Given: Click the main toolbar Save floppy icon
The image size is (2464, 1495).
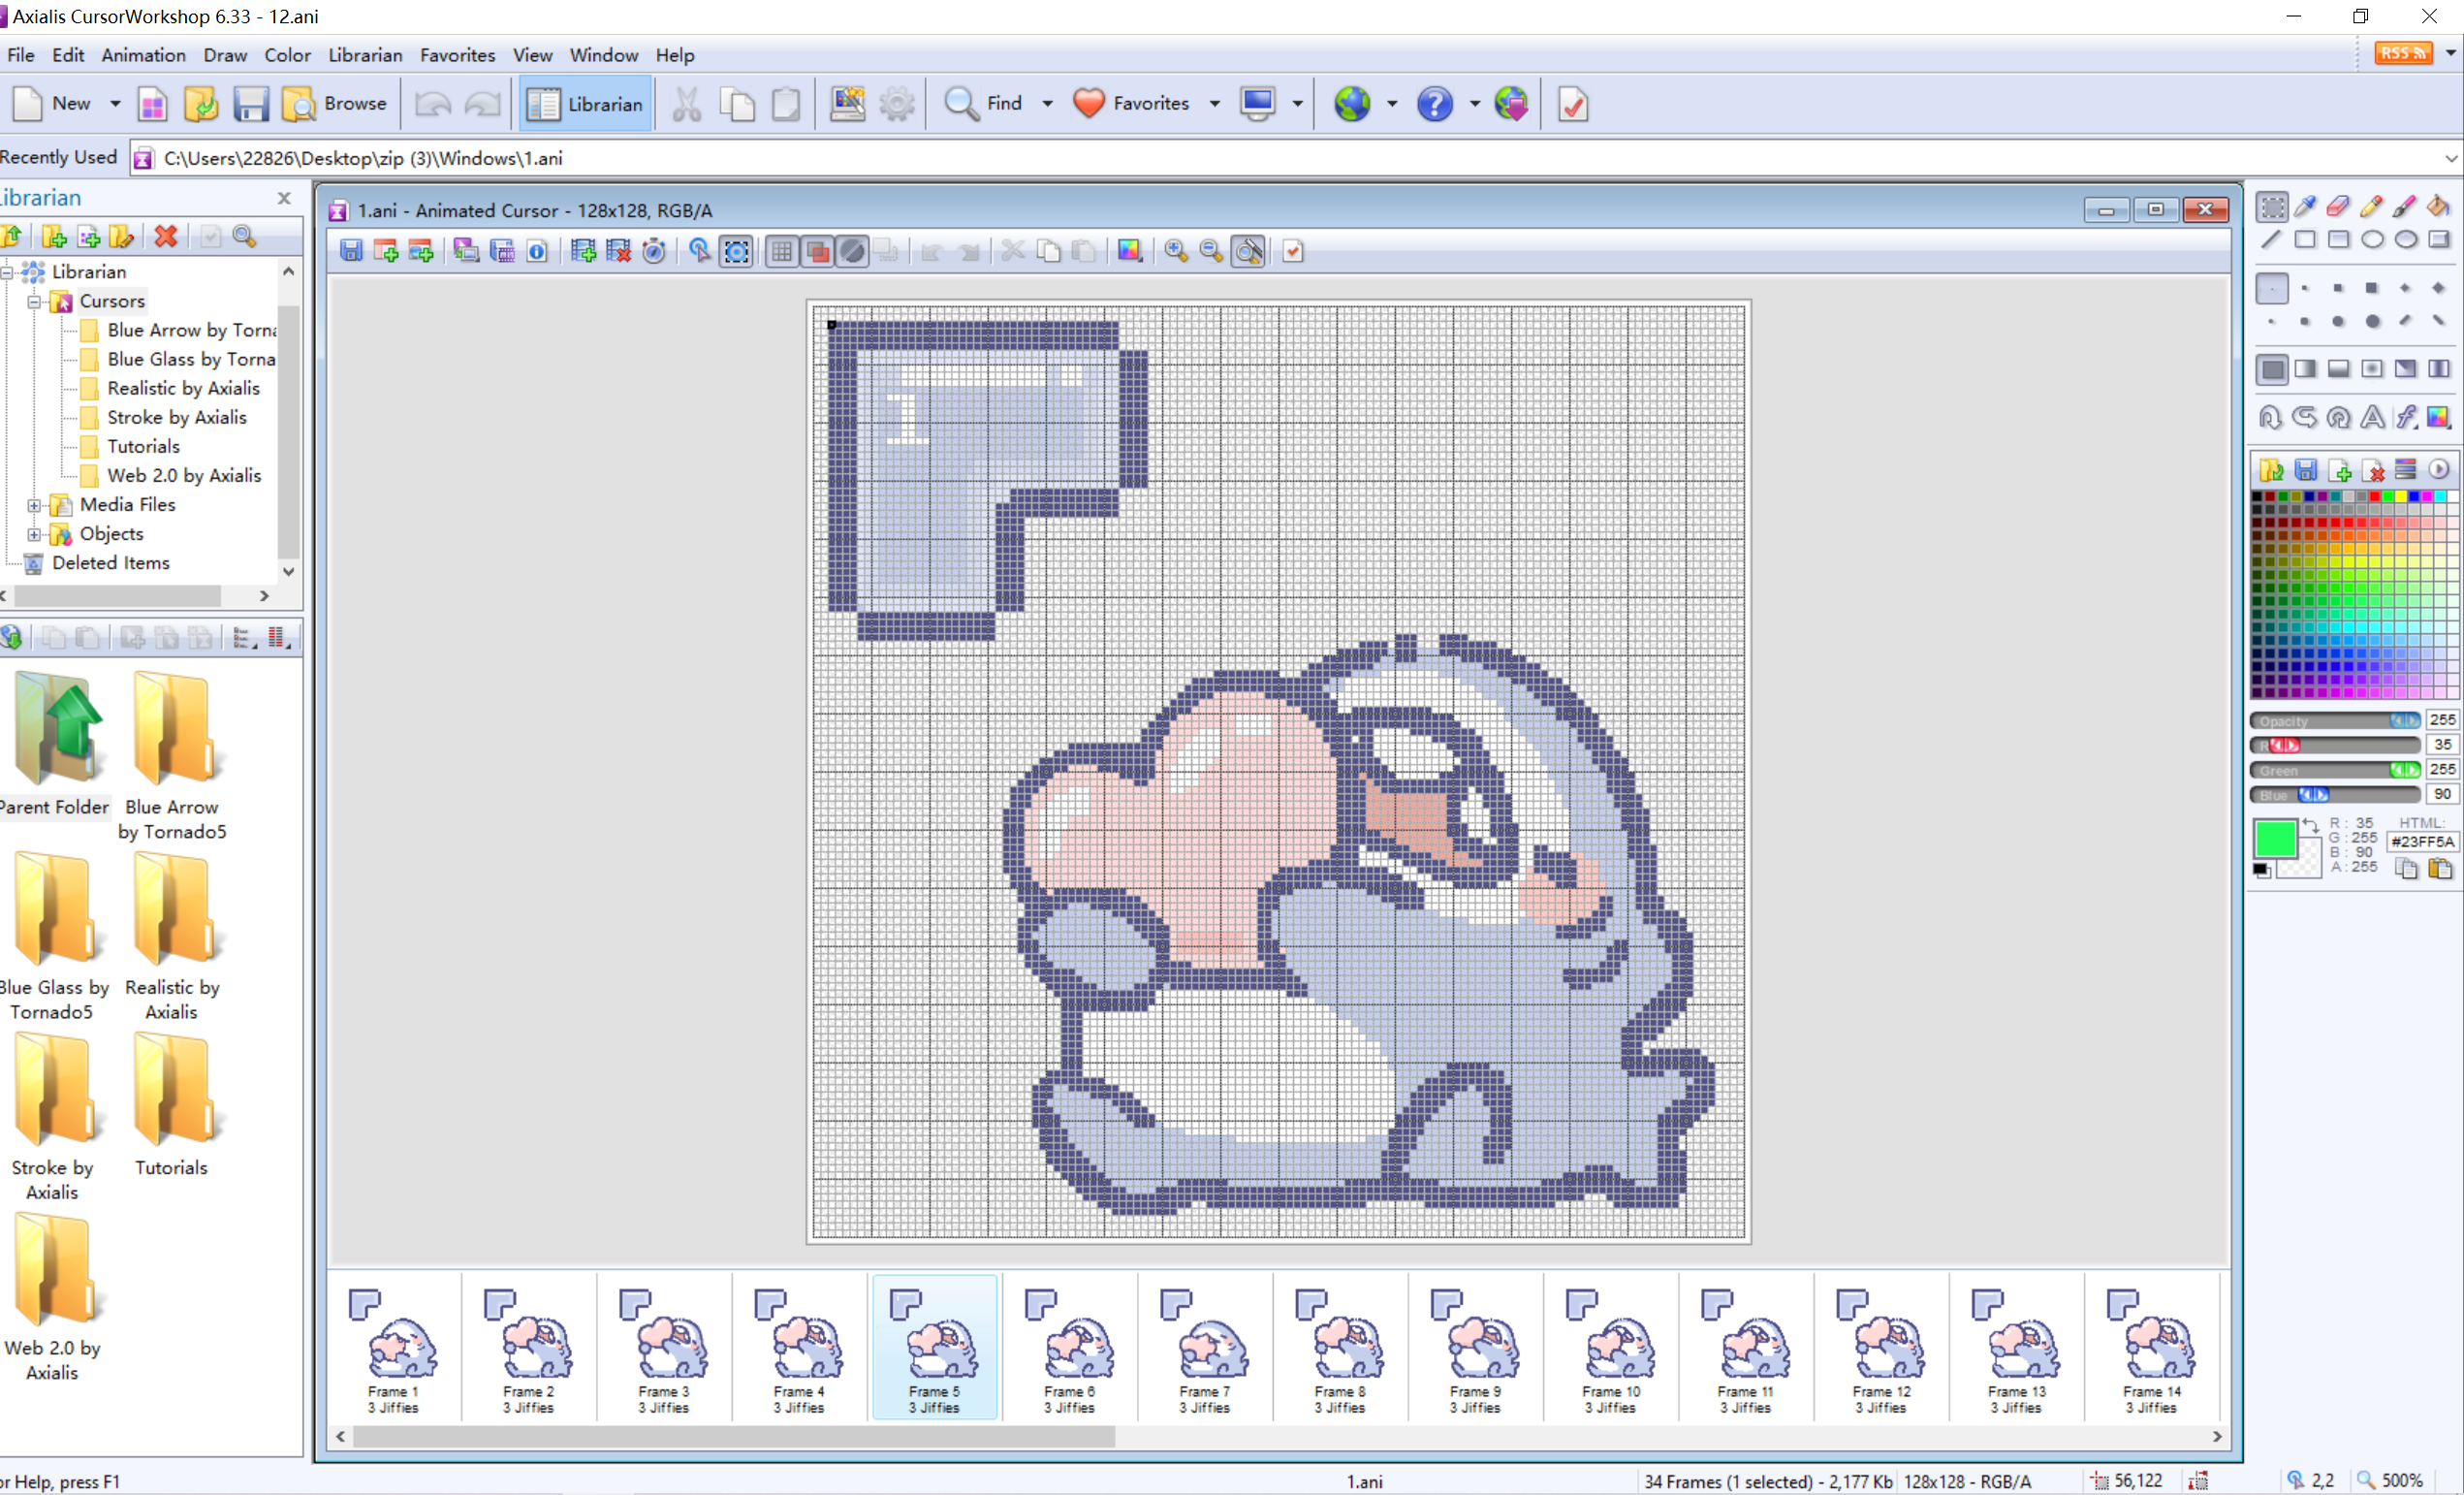Looking at the screenshot, I should coord(250,104).
